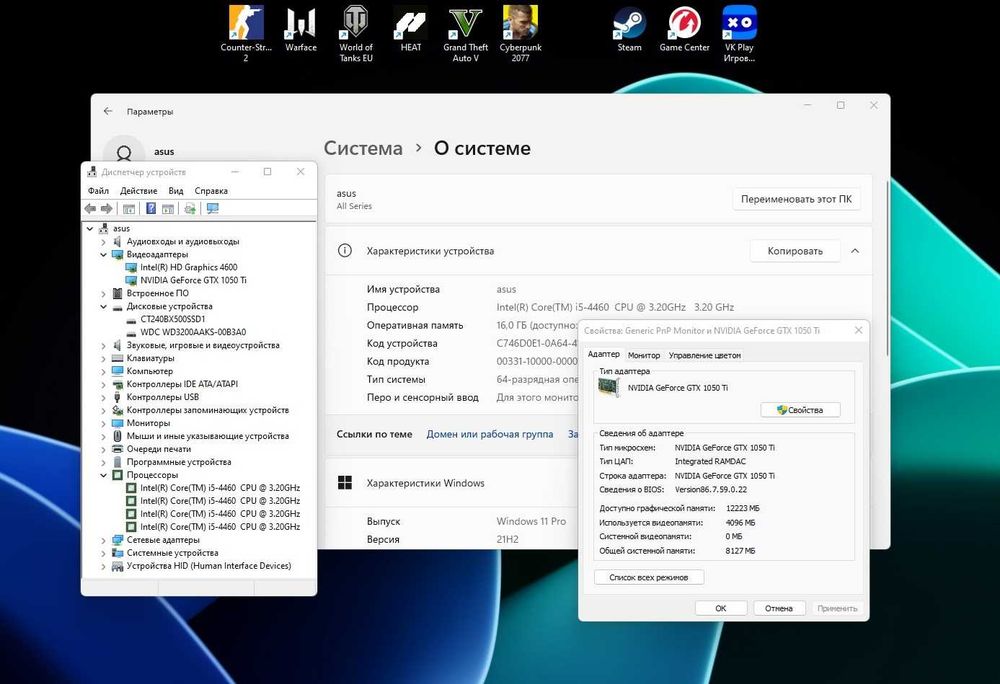Viewport: 1000px width, 684px height.
Task: Click update driver toolbar icon
Action: (x=190, y=208)
